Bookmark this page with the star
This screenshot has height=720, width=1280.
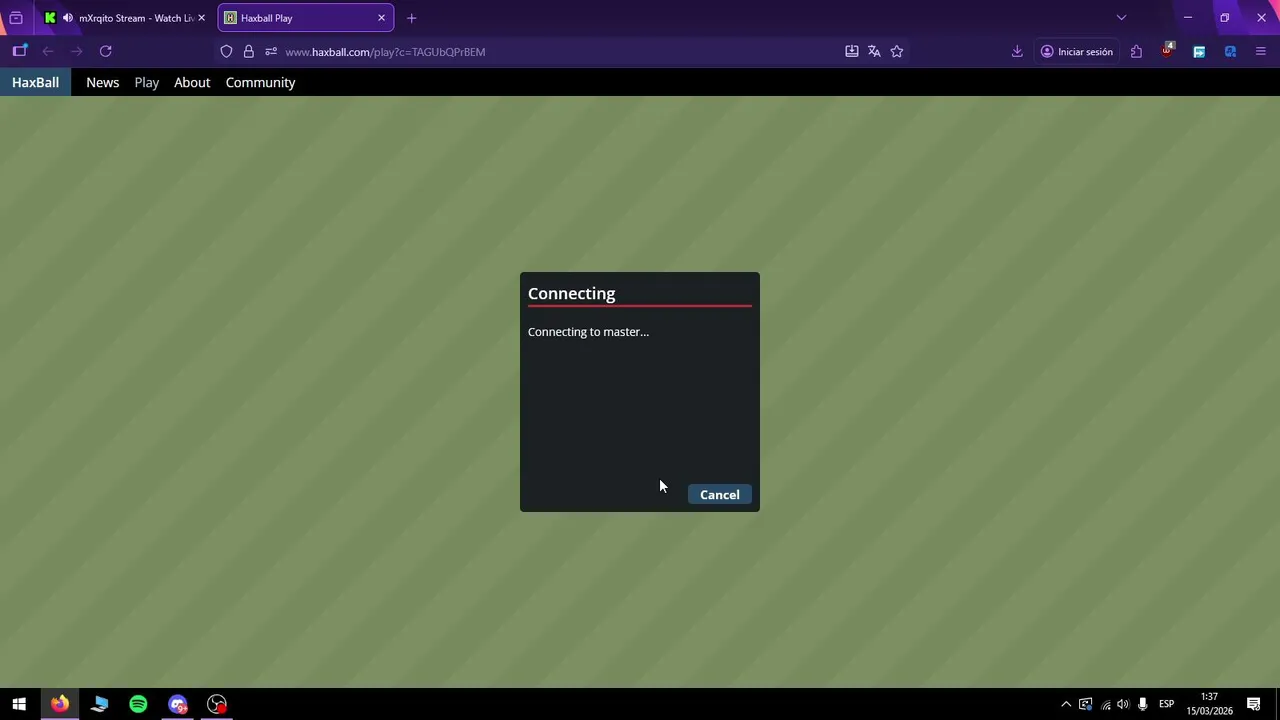[897, 51]
